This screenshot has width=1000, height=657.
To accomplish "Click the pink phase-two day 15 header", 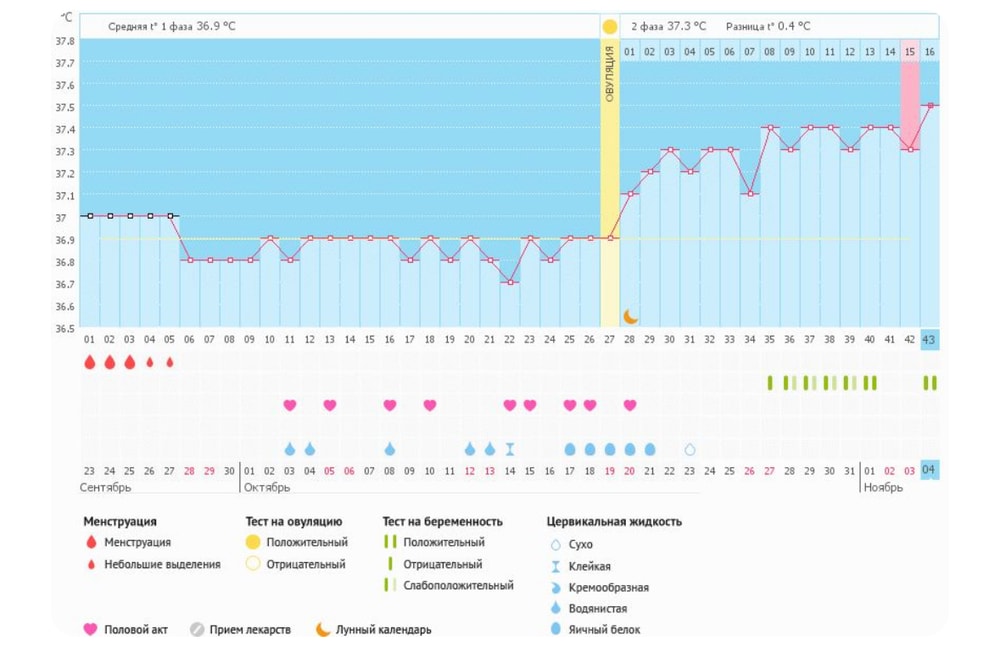I will pyautogui.click(x=909, y=51).
